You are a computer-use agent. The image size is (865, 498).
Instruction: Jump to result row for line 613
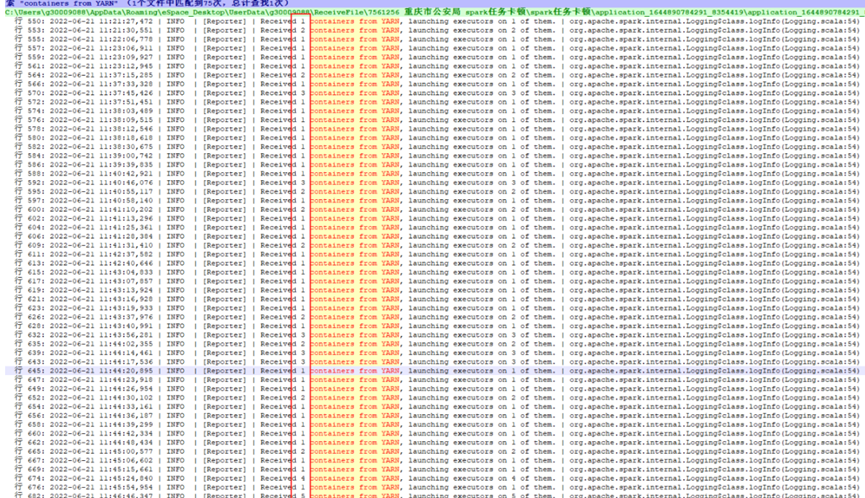tap(435, 263)
